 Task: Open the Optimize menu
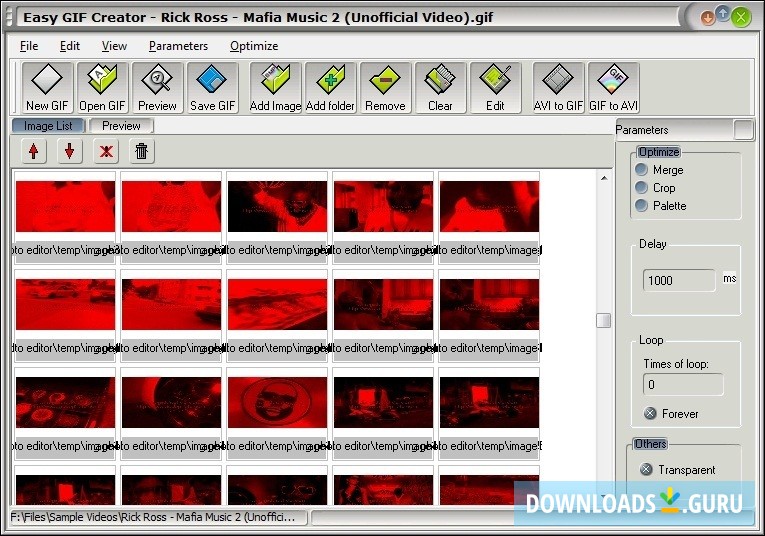(x=254, y=46)
